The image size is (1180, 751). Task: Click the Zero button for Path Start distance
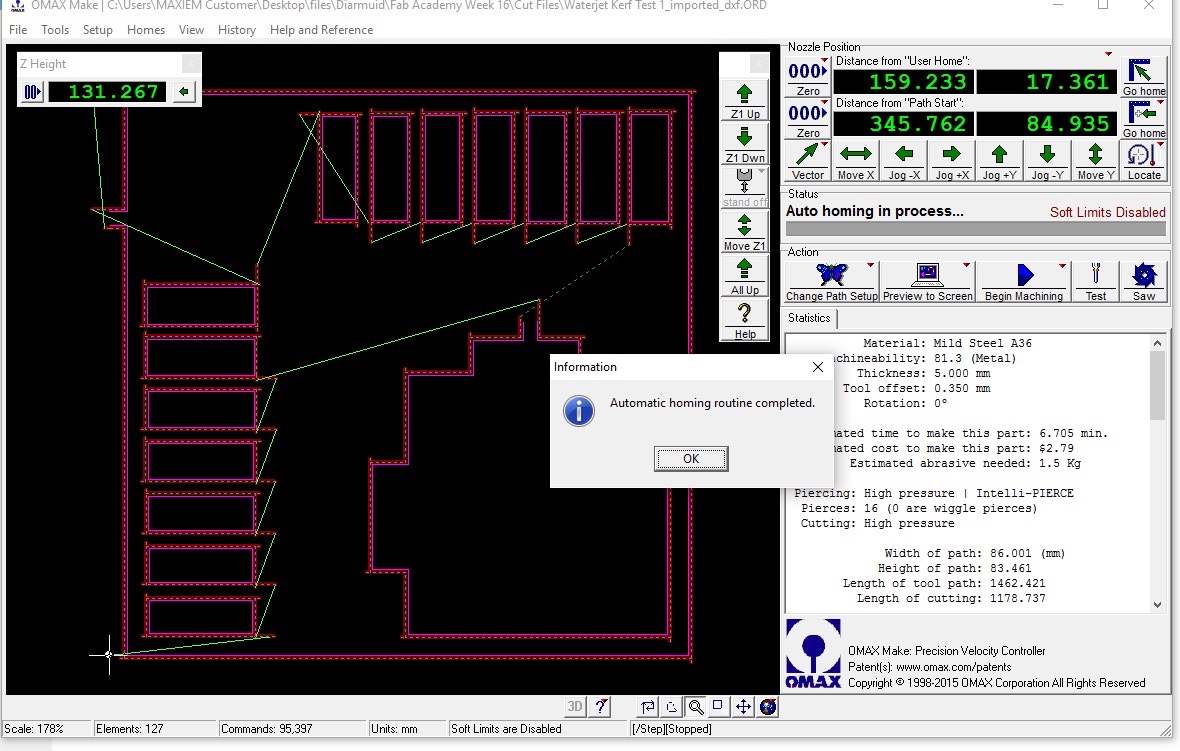point(808,120)
